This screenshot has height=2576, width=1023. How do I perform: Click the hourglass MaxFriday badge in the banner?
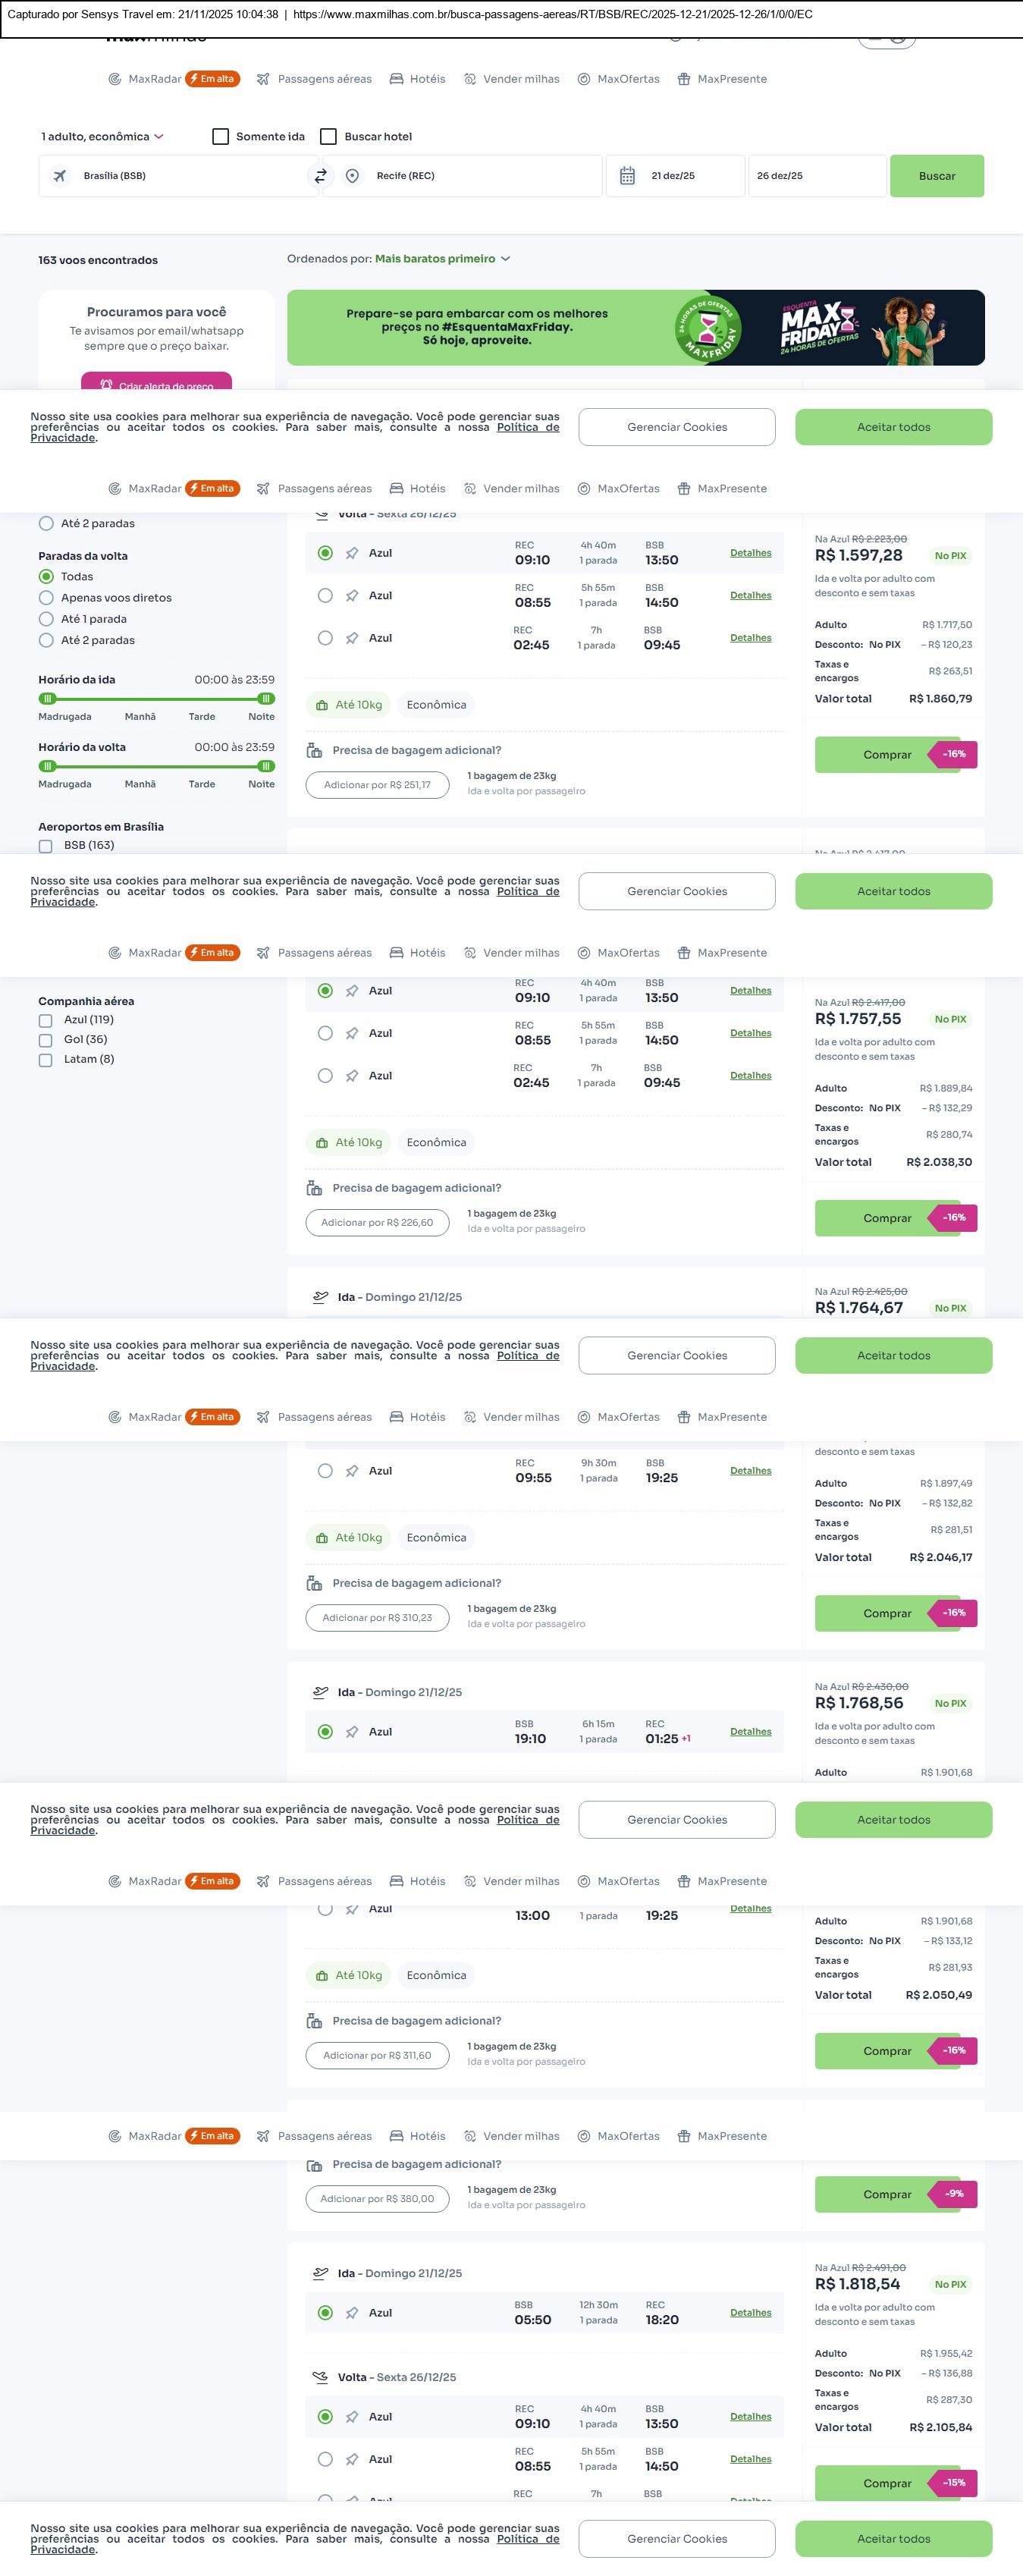coord(707,328)
